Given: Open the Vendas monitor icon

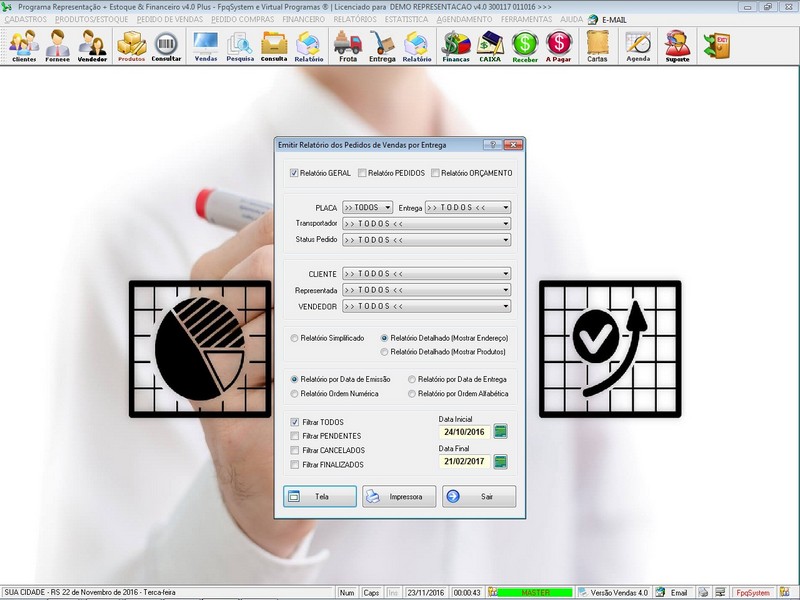Looking at the screenshot, I should [x=206, y=46].
